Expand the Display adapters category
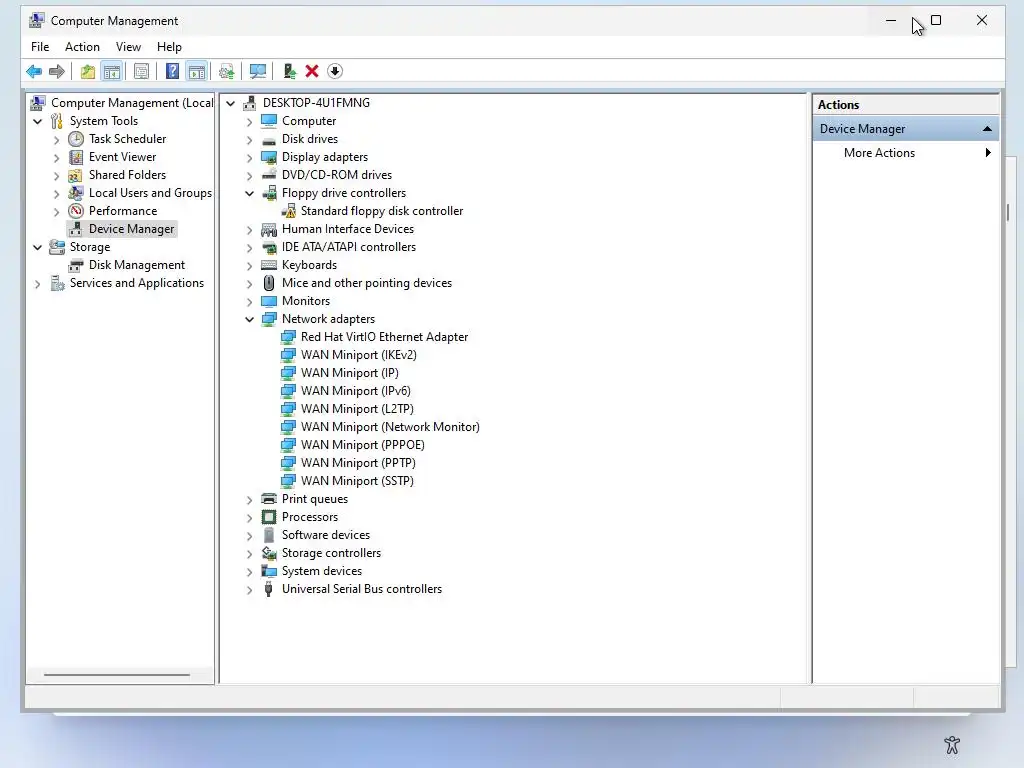This screenshot has width=1024, height=768. (x=249, y=157)
